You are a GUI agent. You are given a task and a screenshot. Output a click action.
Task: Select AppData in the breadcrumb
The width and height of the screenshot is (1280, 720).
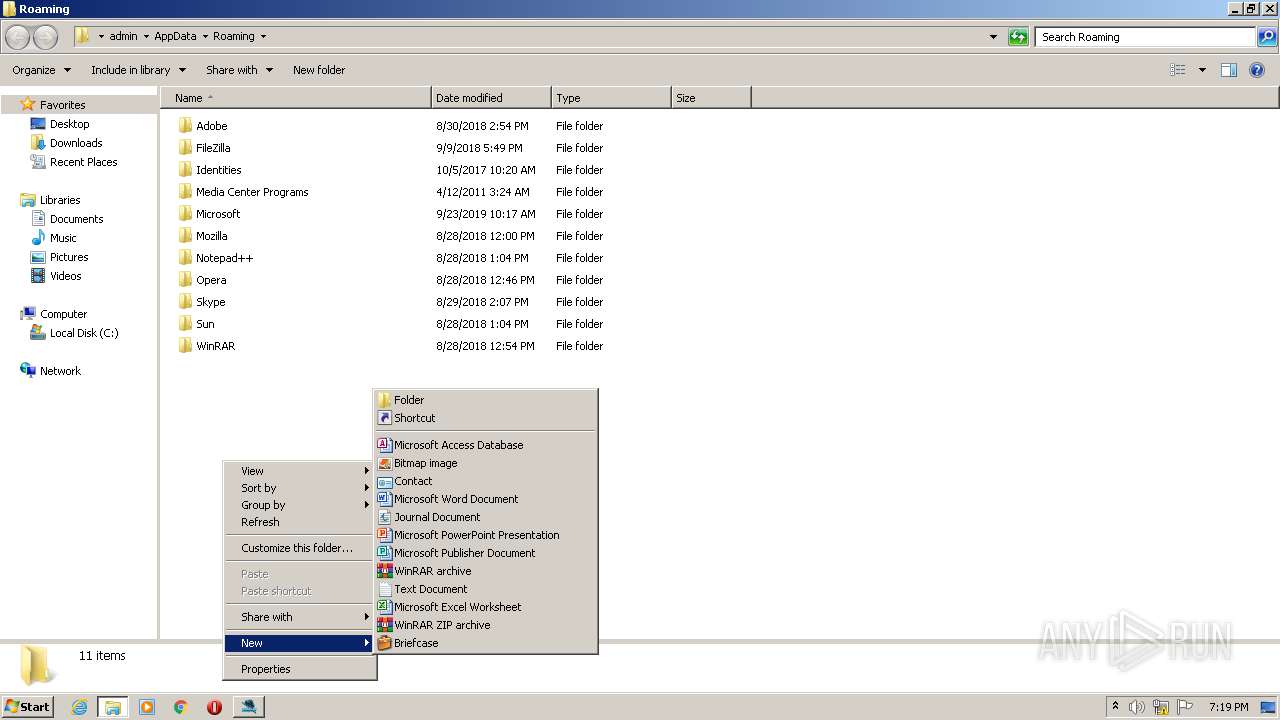175,36
